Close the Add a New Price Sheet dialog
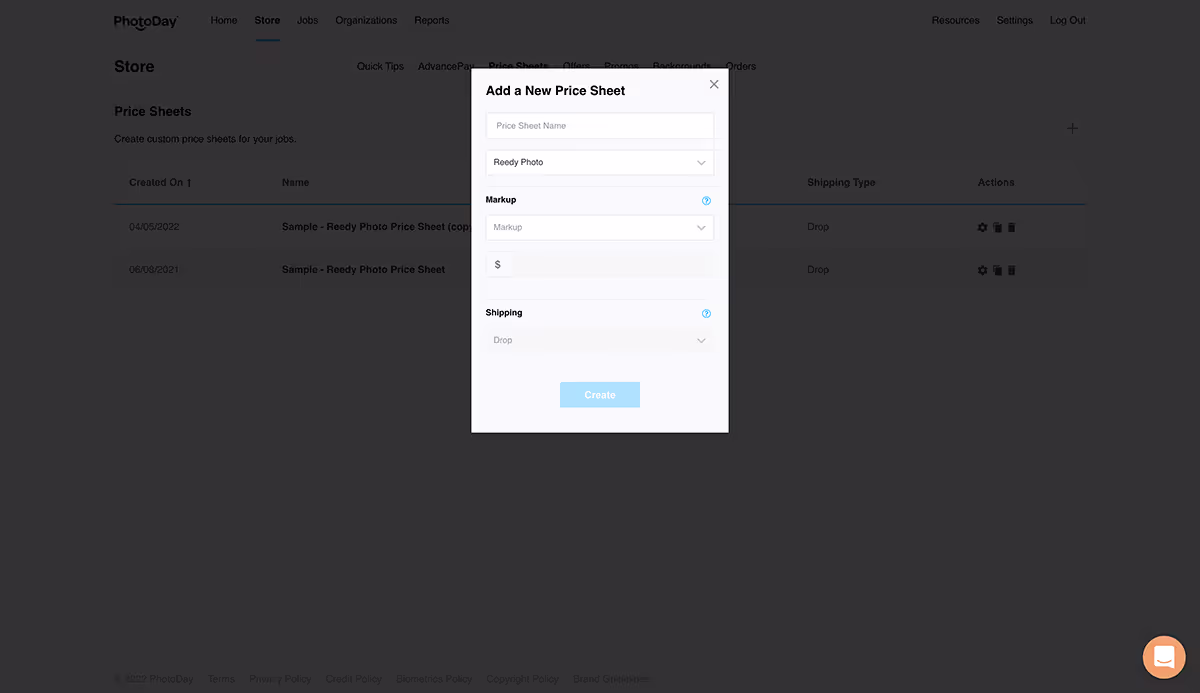 tap(714, 85)
